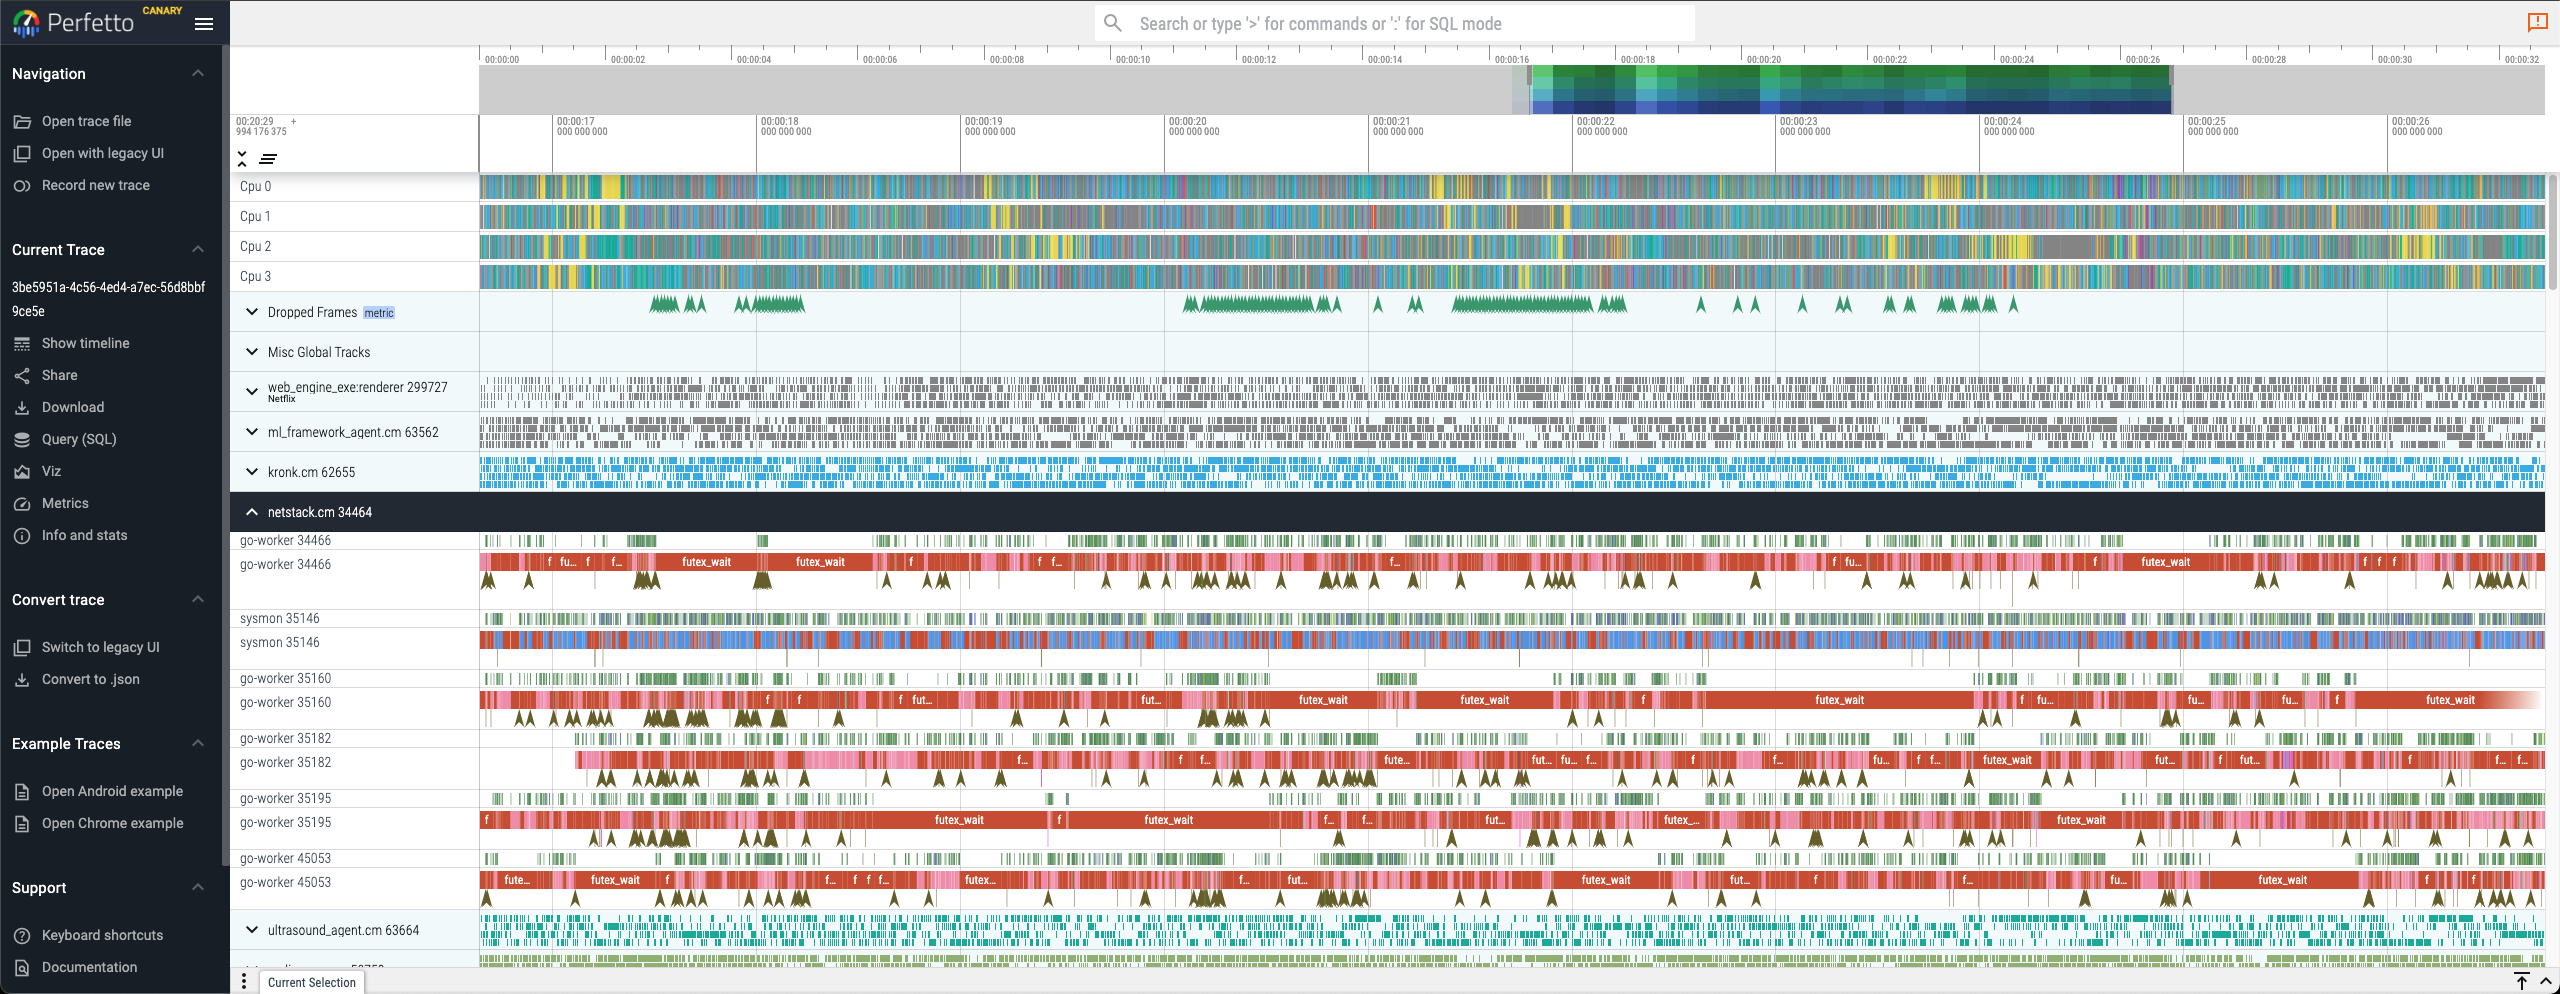2560x994 pixels.
Task: Collapse the Navigation sidebar section
Action: [x=198, y=74]
